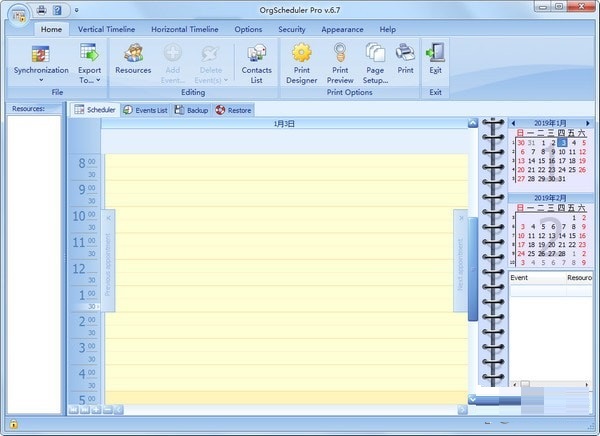The height and width of the screenshot is (436, 600).
Task: Select the 8:00 time slot in scheduler
Action: coord(285,160)
